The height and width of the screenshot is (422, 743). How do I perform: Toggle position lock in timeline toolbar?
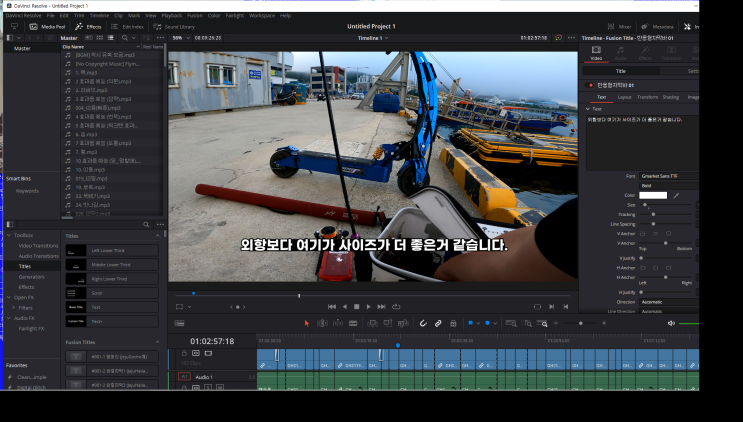click(x=453, y=323)
